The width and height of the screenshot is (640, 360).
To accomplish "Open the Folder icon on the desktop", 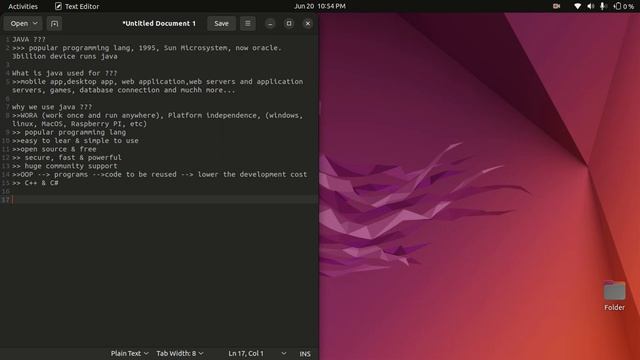I will coord(614,296).
